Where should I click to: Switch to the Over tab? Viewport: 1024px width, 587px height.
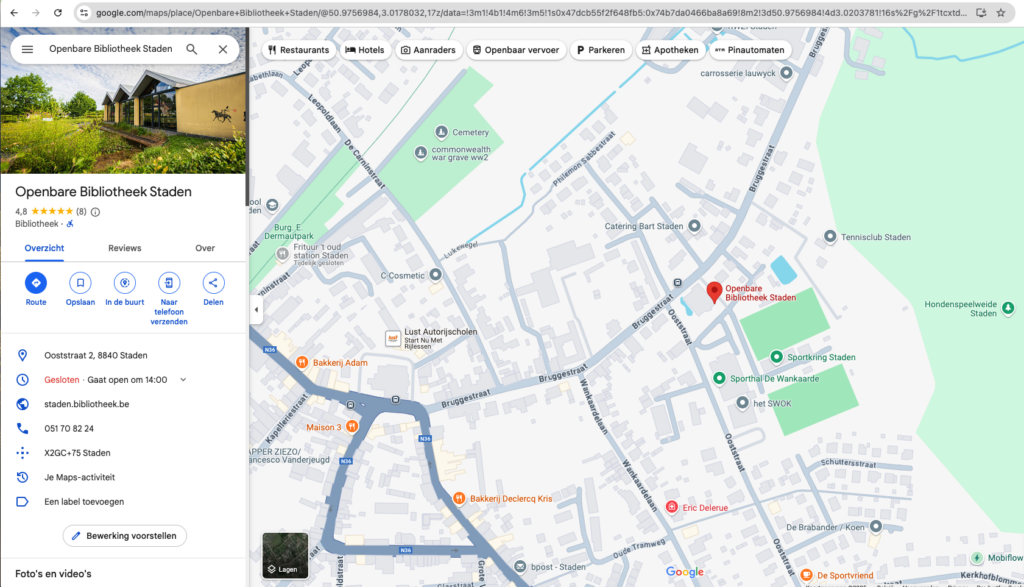point(205,248)
